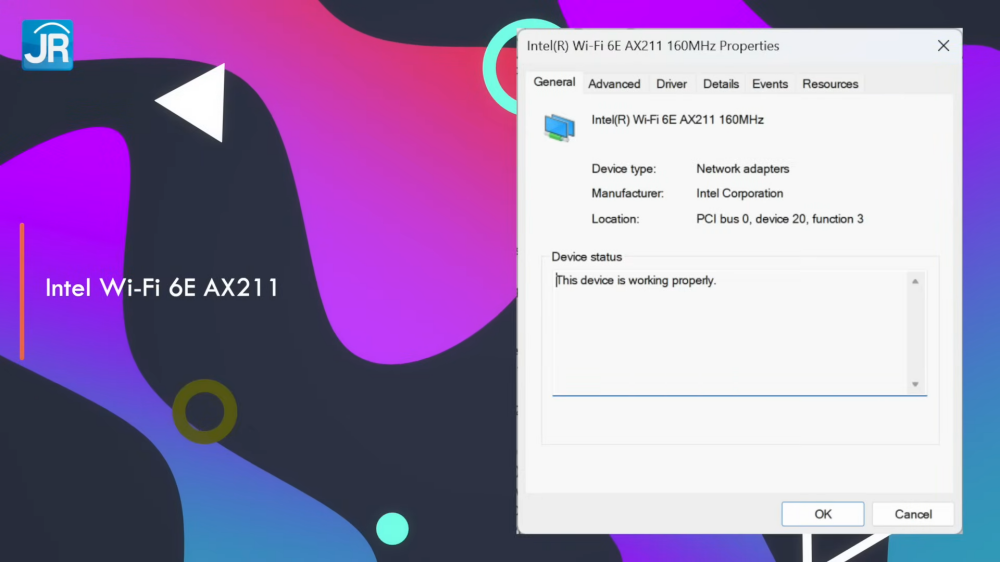
Task: View the Events tab
Action: point(770,84)
